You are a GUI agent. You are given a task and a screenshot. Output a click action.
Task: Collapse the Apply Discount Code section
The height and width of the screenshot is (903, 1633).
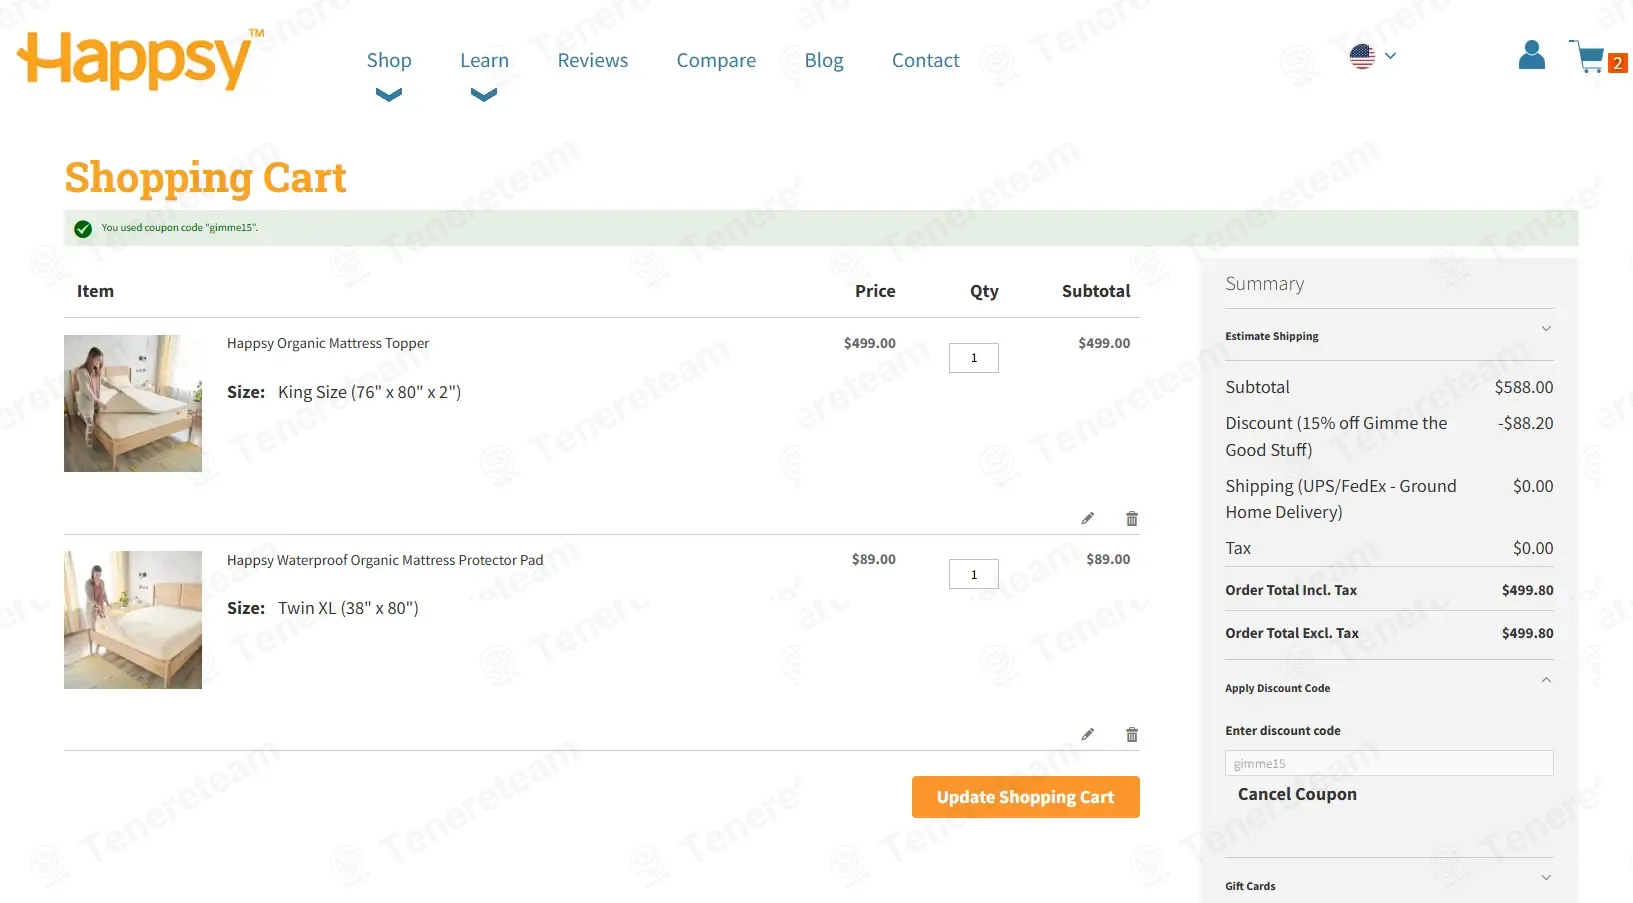tap(1389, 687)
